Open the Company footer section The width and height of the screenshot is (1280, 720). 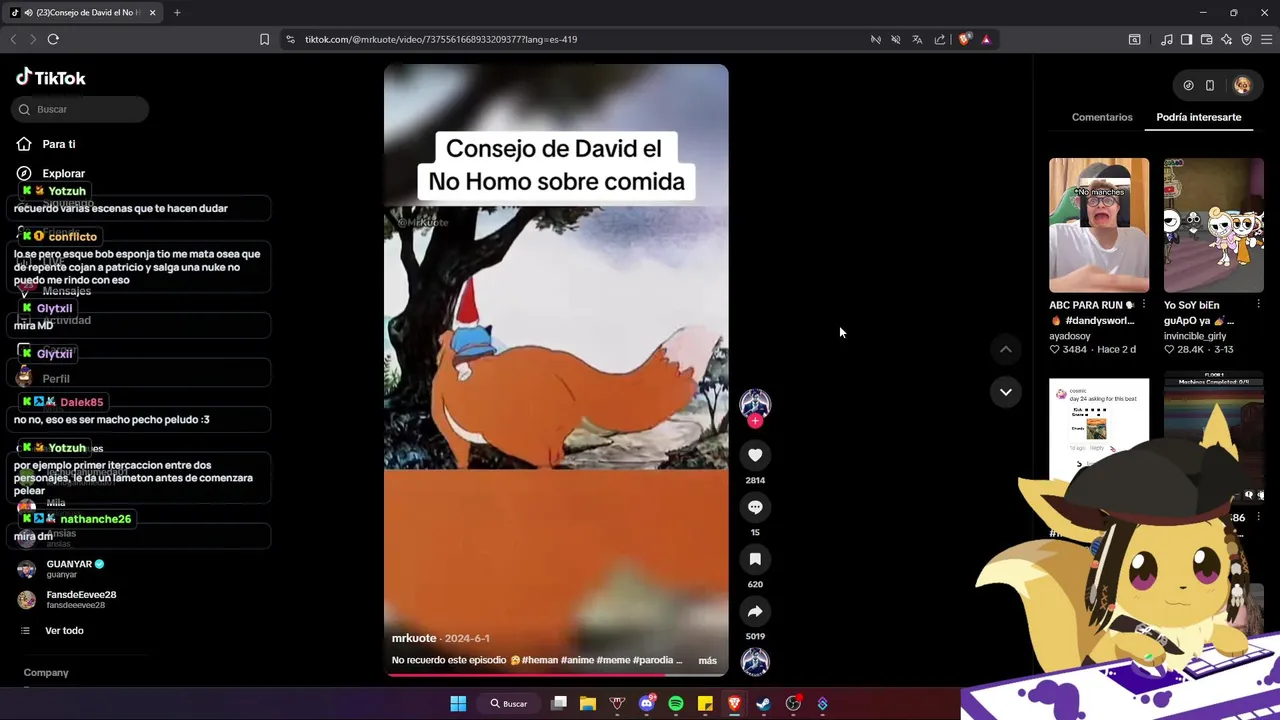46,673
